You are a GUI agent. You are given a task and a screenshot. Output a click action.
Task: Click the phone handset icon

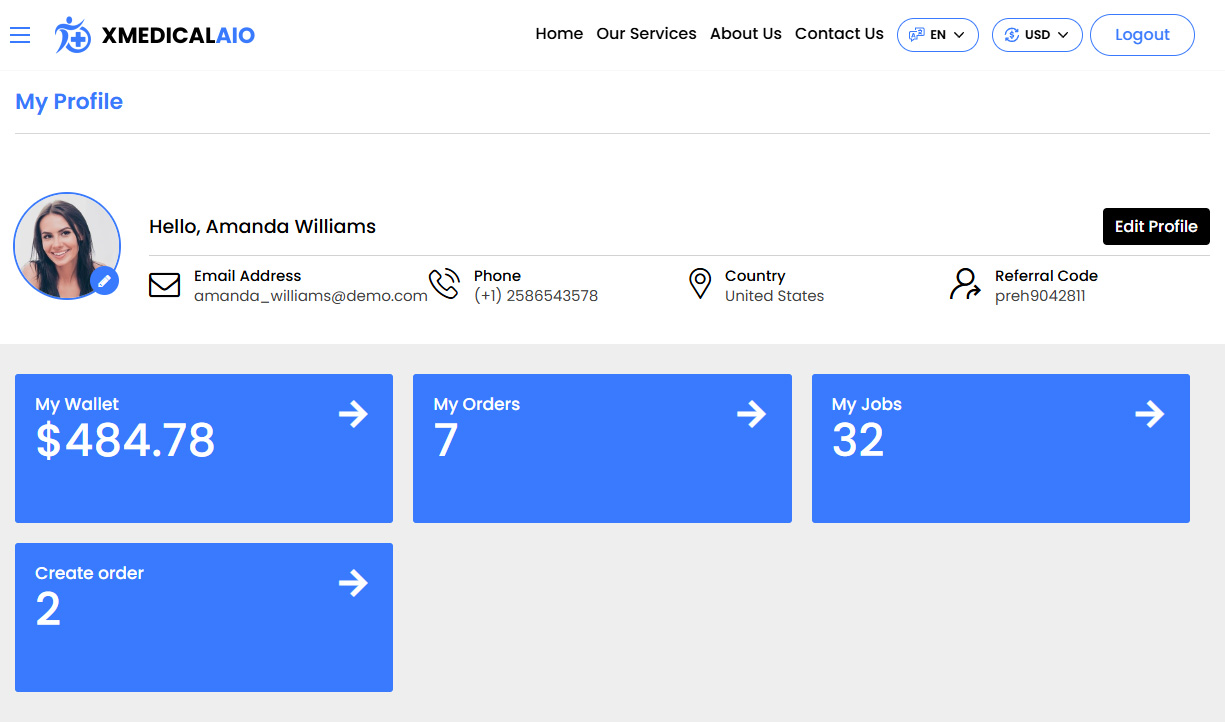pos(444,285)
